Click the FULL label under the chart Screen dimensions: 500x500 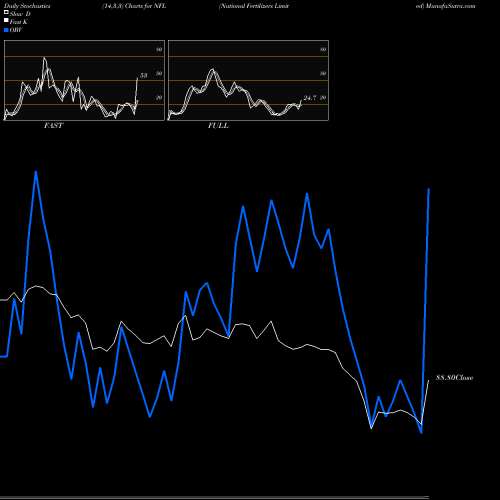coord(218,126)
